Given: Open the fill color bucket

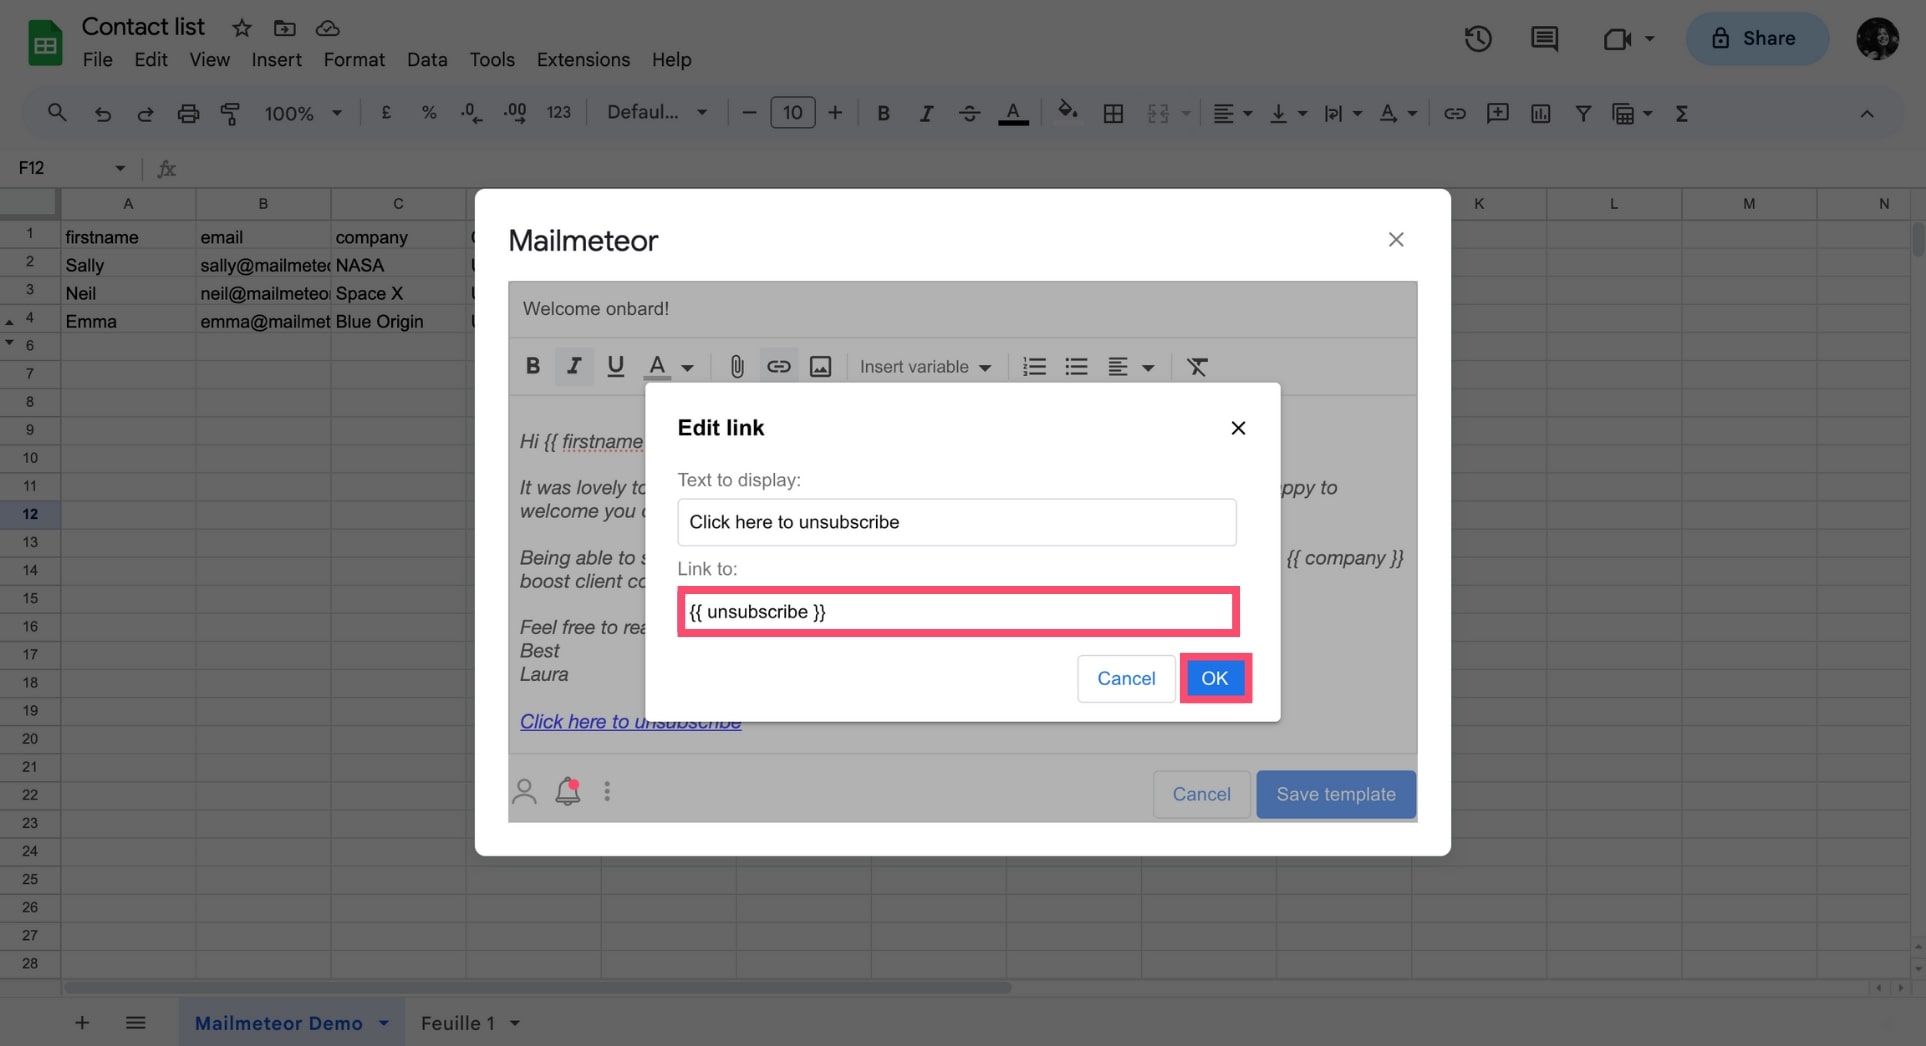Looking at the screenshot, I should tap(1068, 111).
